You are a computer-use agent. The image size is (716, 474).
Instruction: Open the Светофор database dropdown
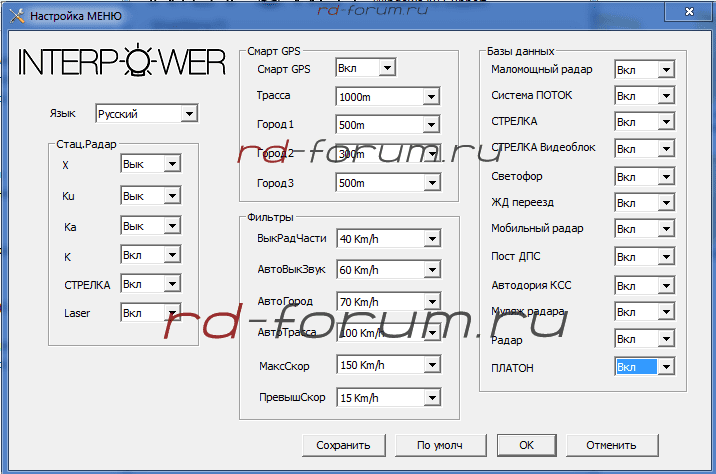click(665, 176)
